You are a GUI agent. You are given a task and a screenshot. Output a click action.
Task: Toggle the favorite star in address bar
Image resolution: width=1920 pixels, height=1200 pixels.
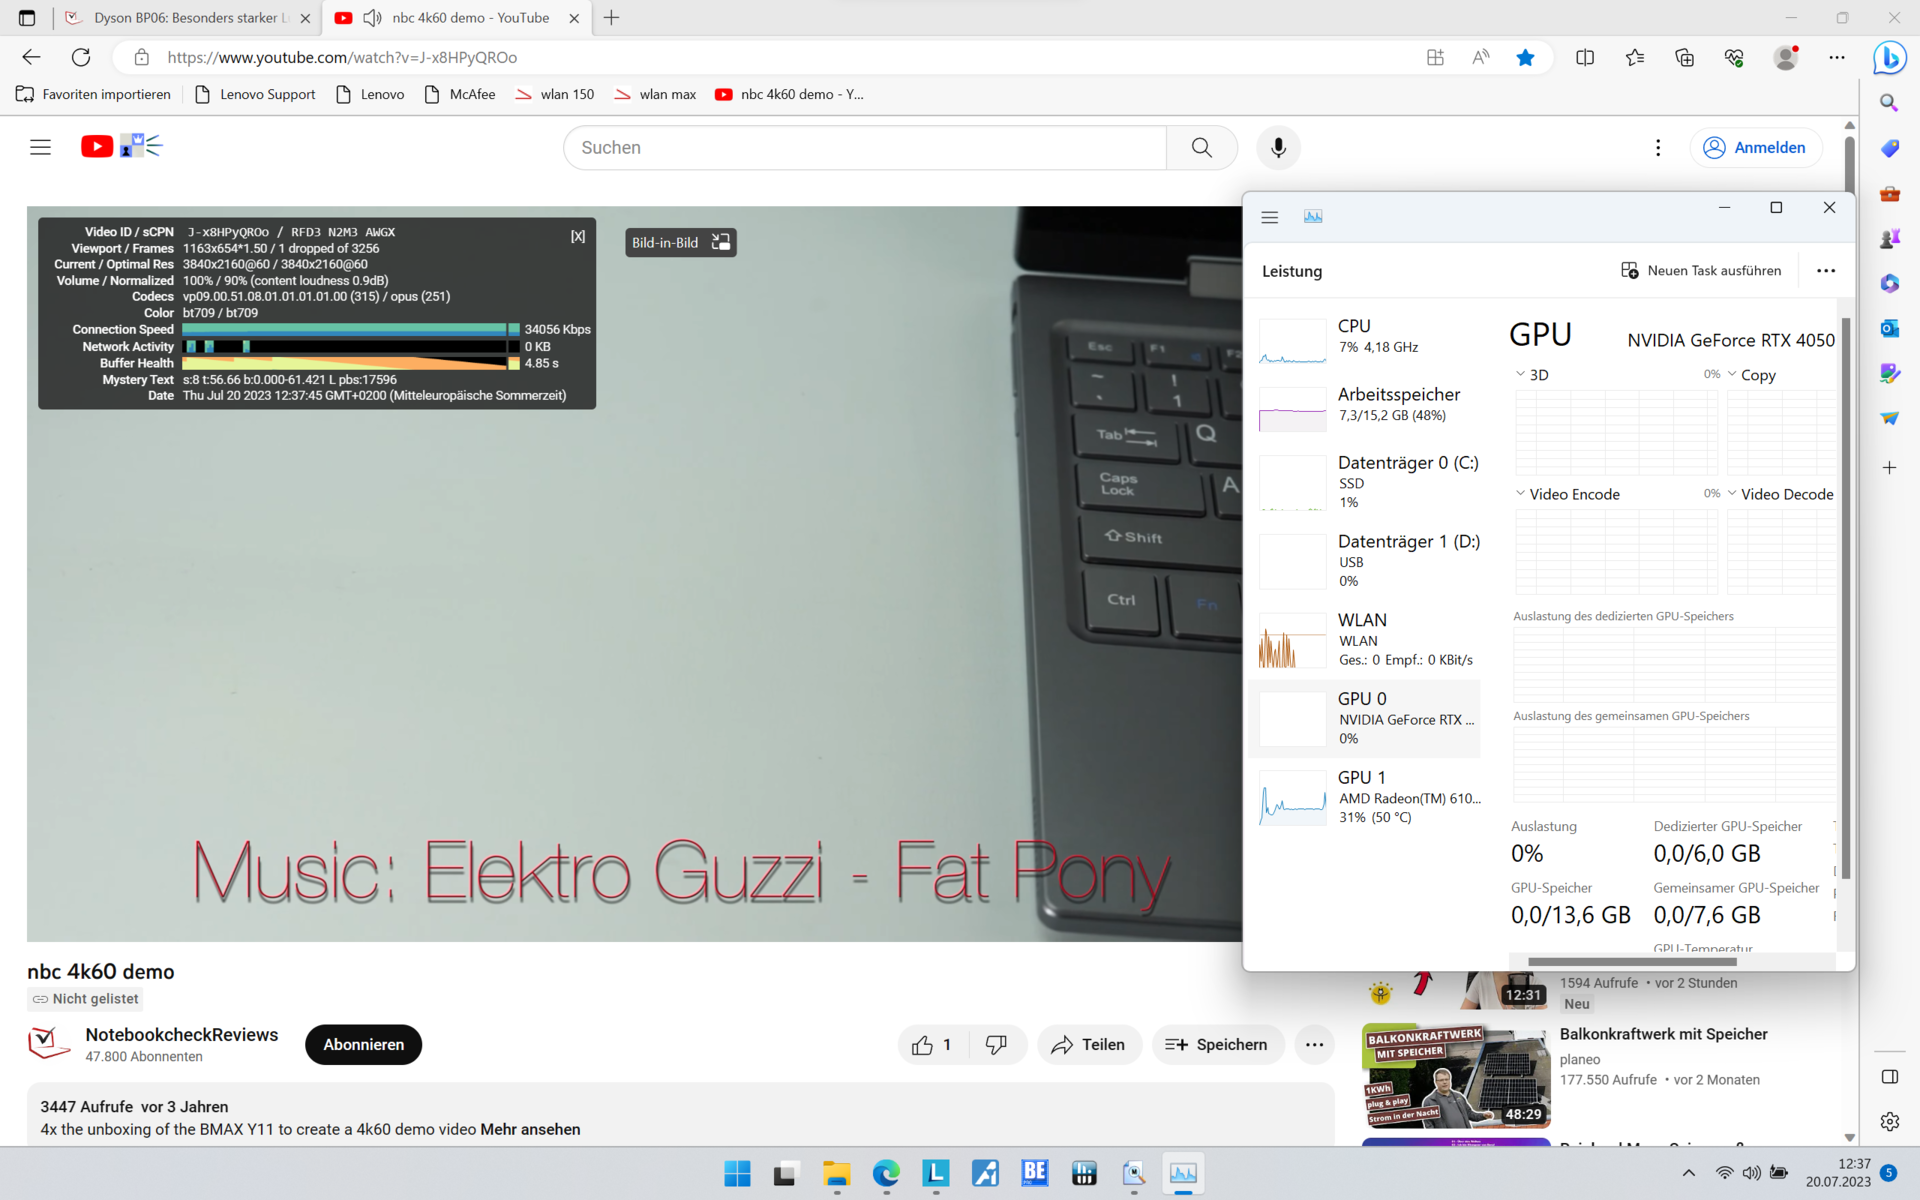coord(1524,58)
